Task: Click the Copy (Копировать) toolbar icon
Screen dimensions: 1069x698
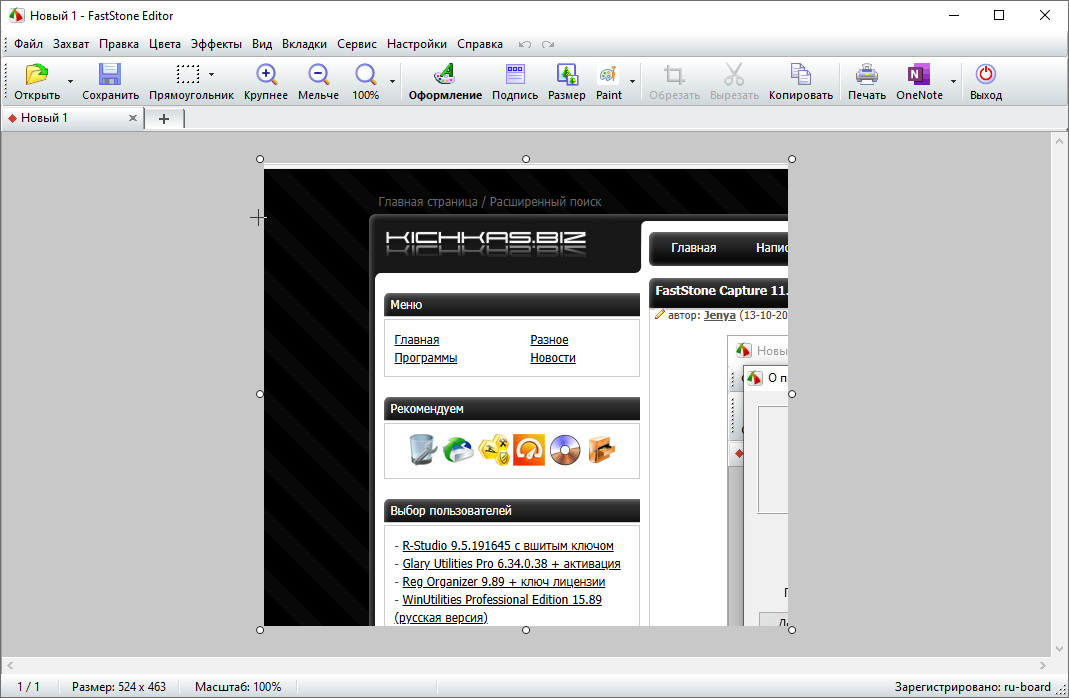Action: [x=800, y=76]
